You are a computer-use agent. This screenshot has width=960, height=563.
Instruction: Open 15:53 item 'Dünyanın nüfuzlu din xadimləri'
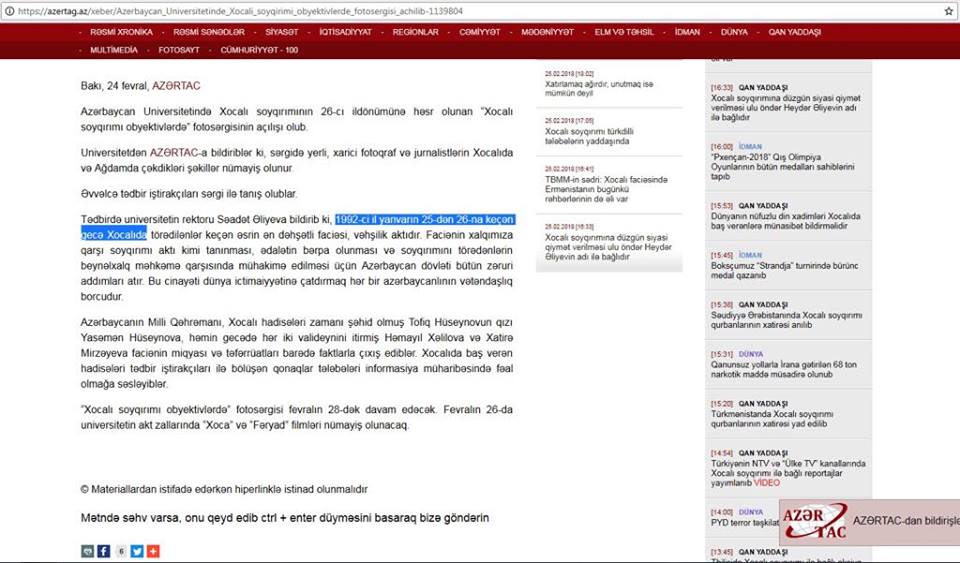coord(786,221)
